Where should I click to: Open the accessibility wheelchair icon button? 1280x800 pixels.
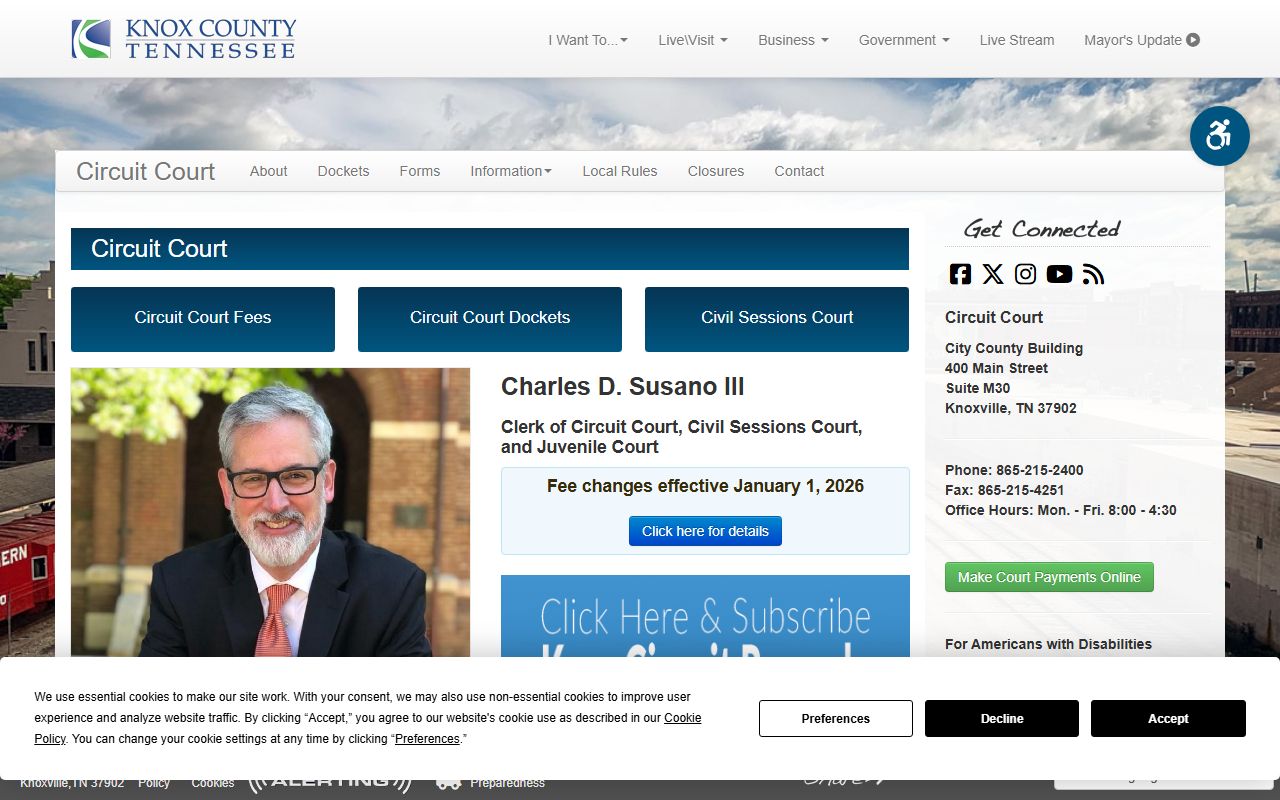point(1220,136)
